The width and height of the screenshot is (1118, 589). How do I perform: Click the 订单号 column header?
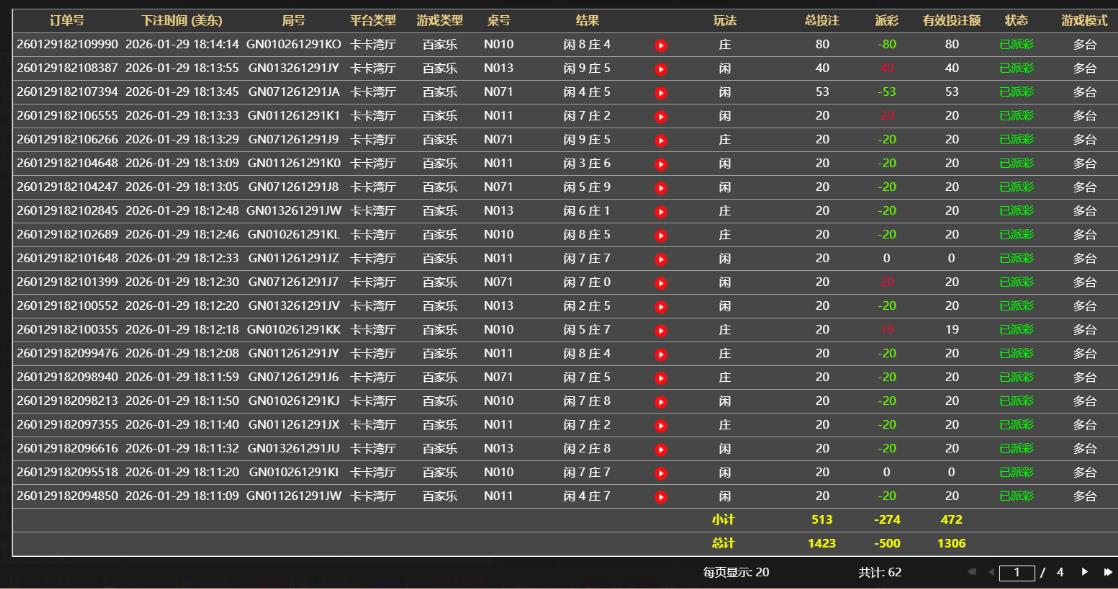tap(68, 20)
